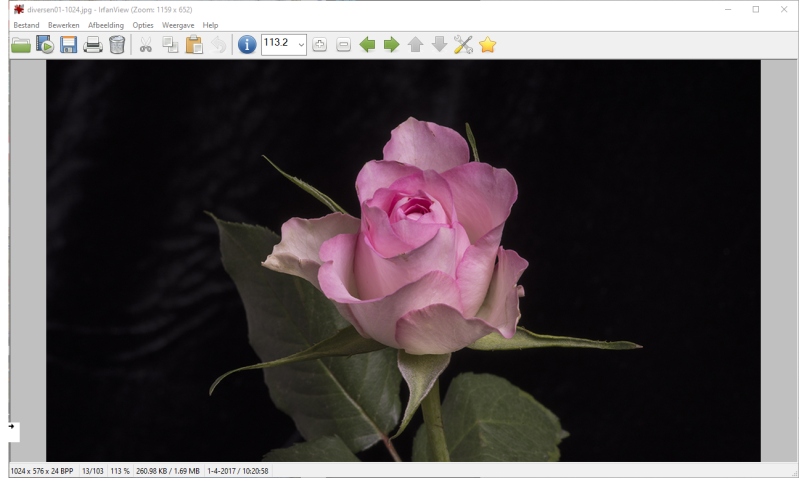
Task: Expand the zoom percentage dropdown arrow
Action: pyautogui.click(x=300, y=45)
